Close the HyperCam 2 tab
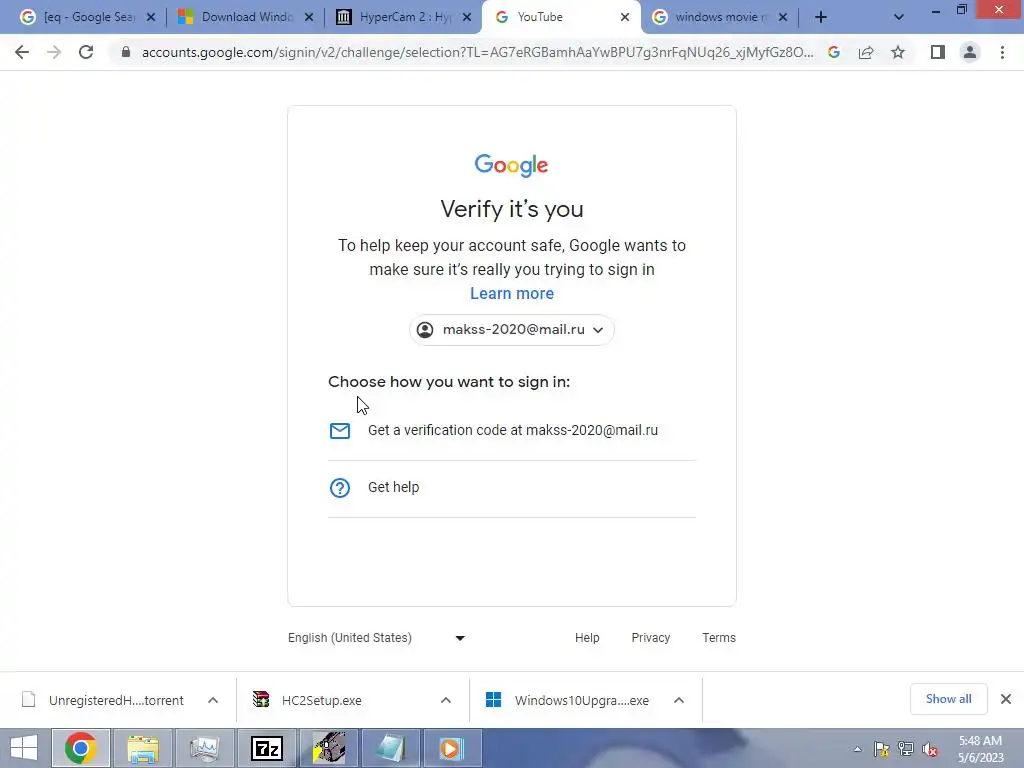This screenshot has width=1024, height=768. tap(467, 17)
